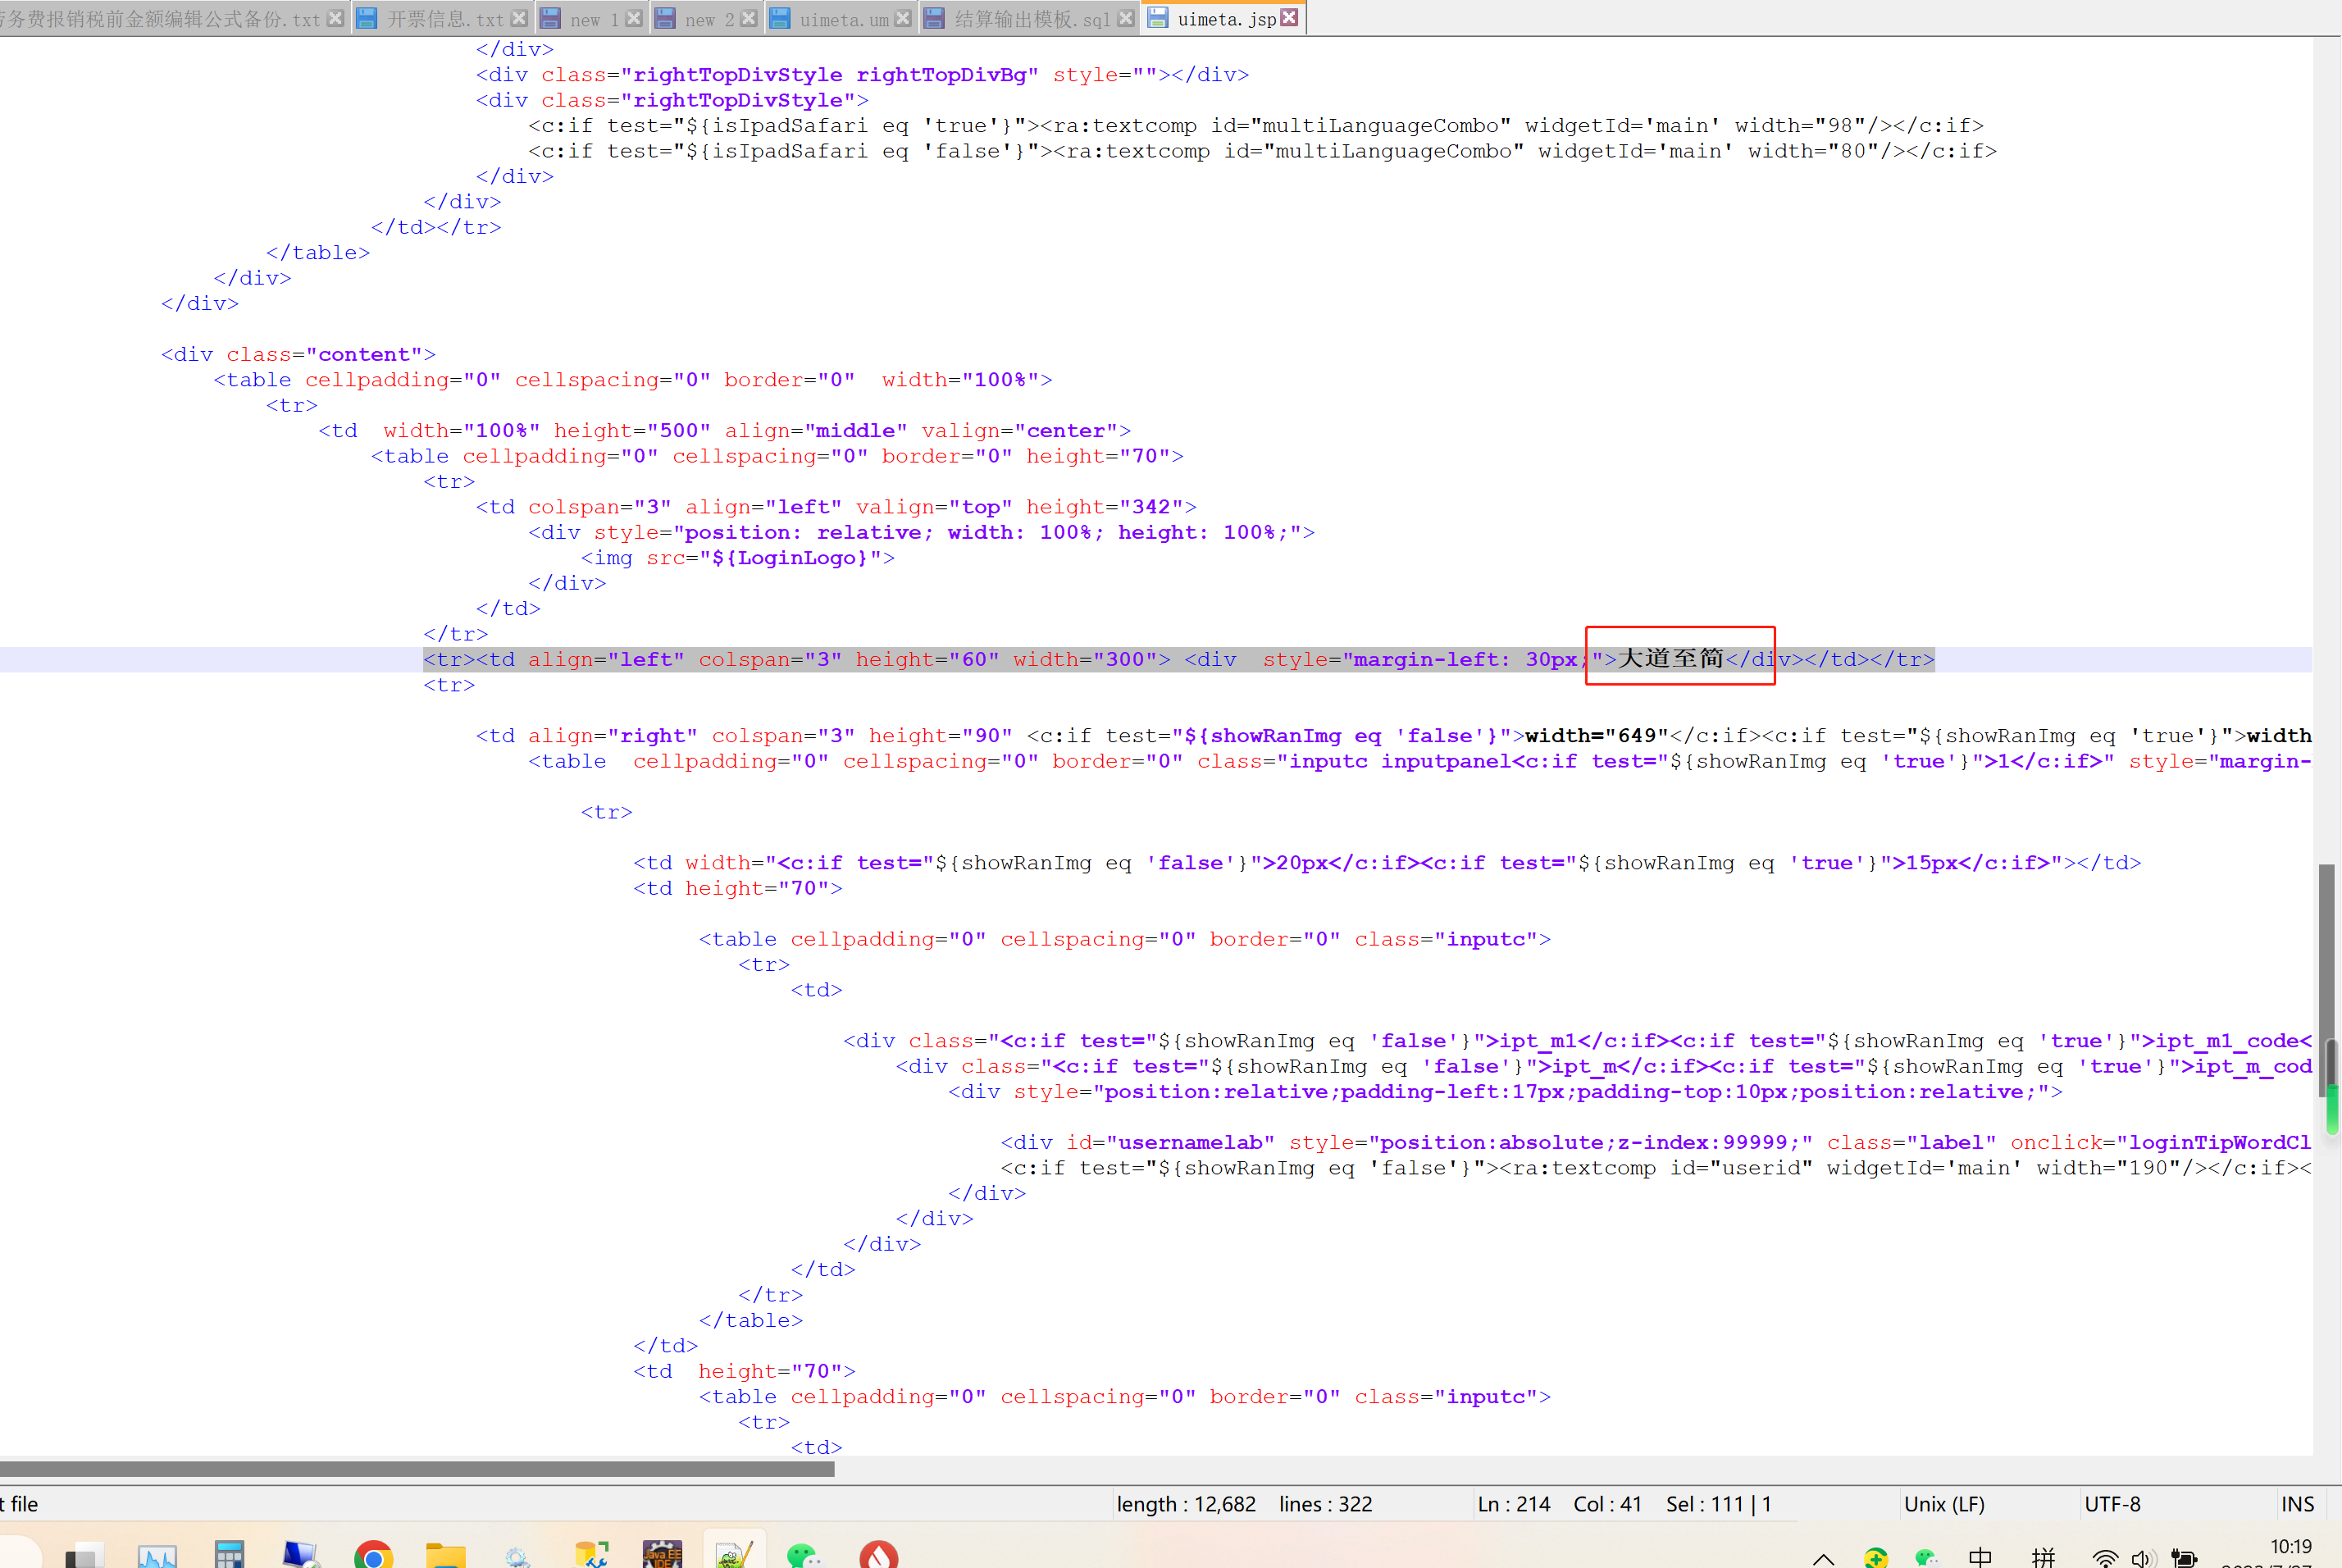The height and width of the screenshot is (1568, 2342).
Task: Select the uimeta.jsp tab
Action: pyautogui.click(x=1226, y=19)
